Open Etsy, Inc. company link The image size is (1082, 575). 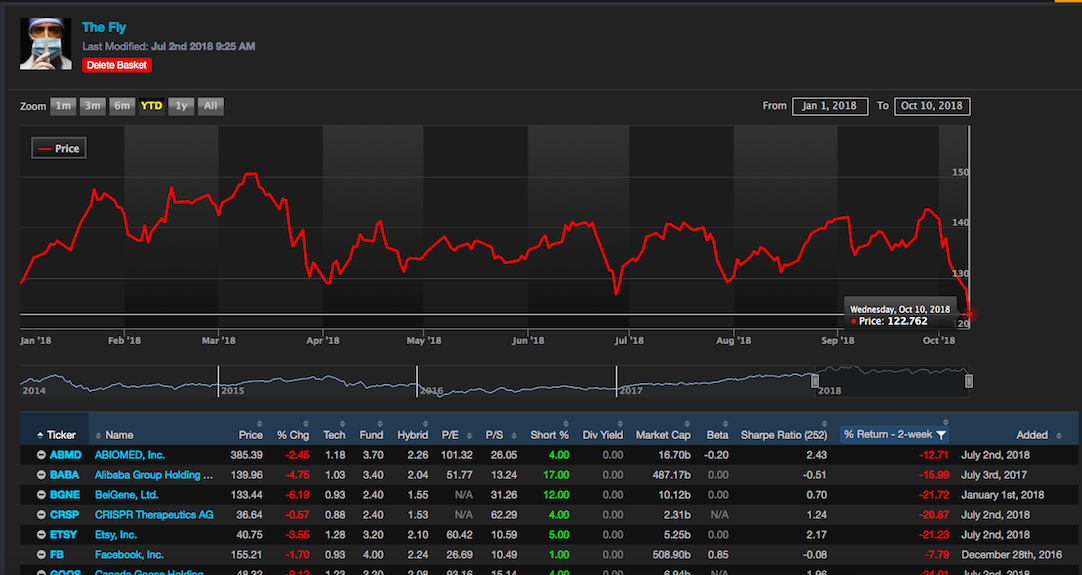116,535
